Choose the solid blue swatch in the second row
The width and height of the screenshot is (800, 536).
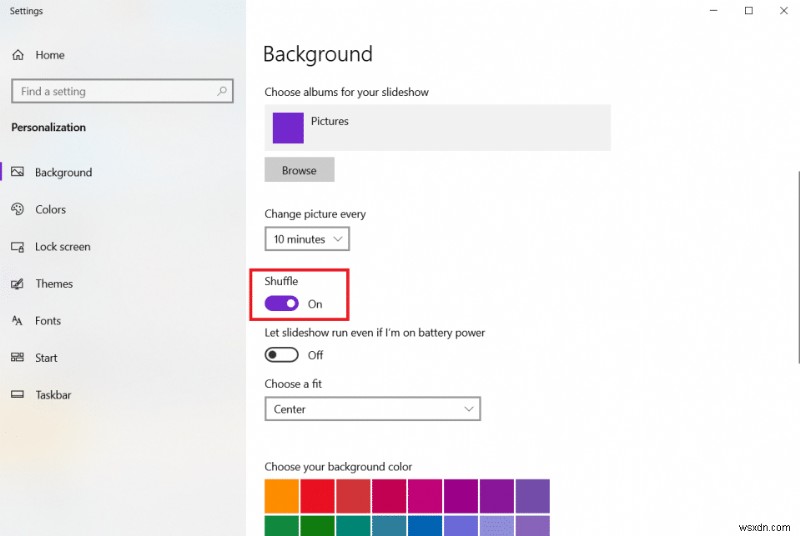425,526
